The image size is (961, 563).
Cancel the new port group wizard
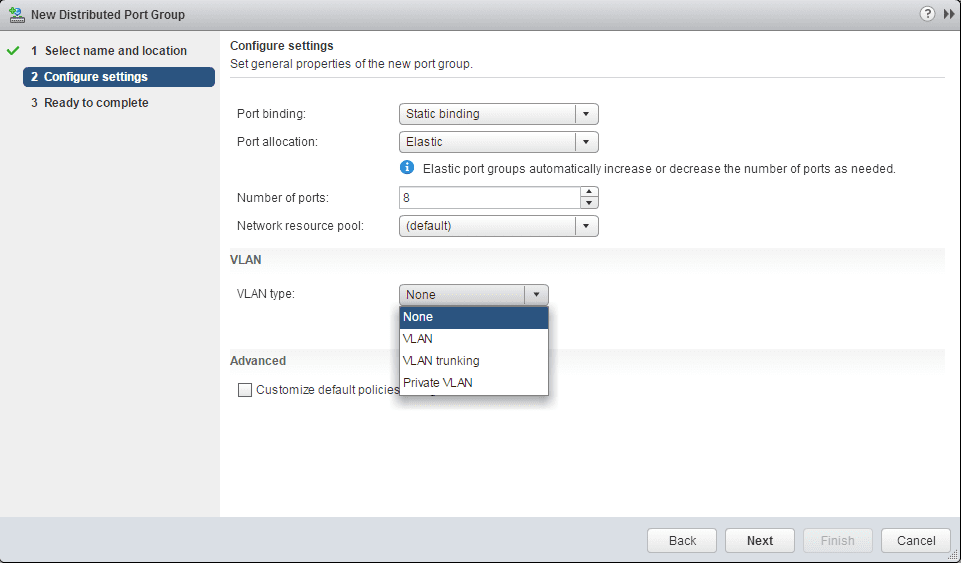click(x=915, y=541)
